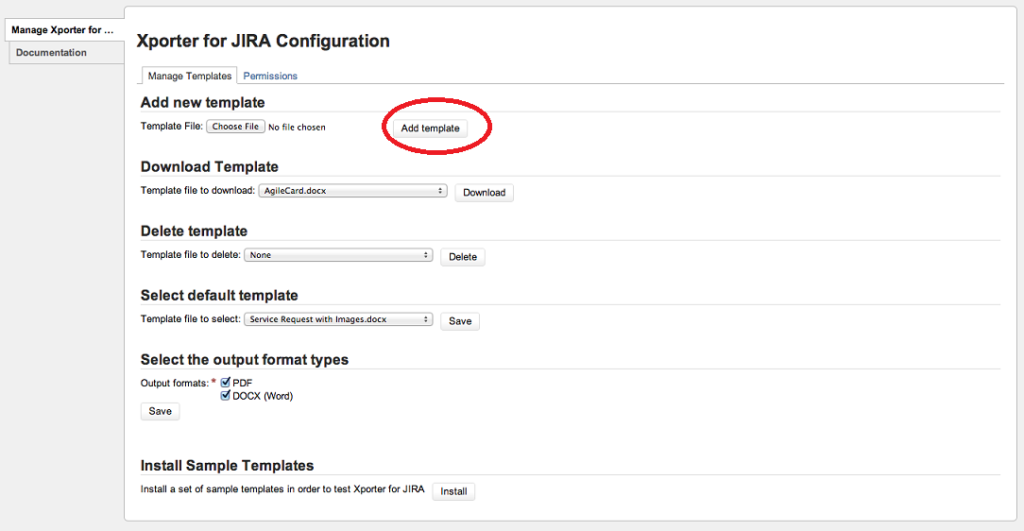Viewport: 1024px width, 531px height.
Task: Click the Download button
Action: (x=484, y=193)
